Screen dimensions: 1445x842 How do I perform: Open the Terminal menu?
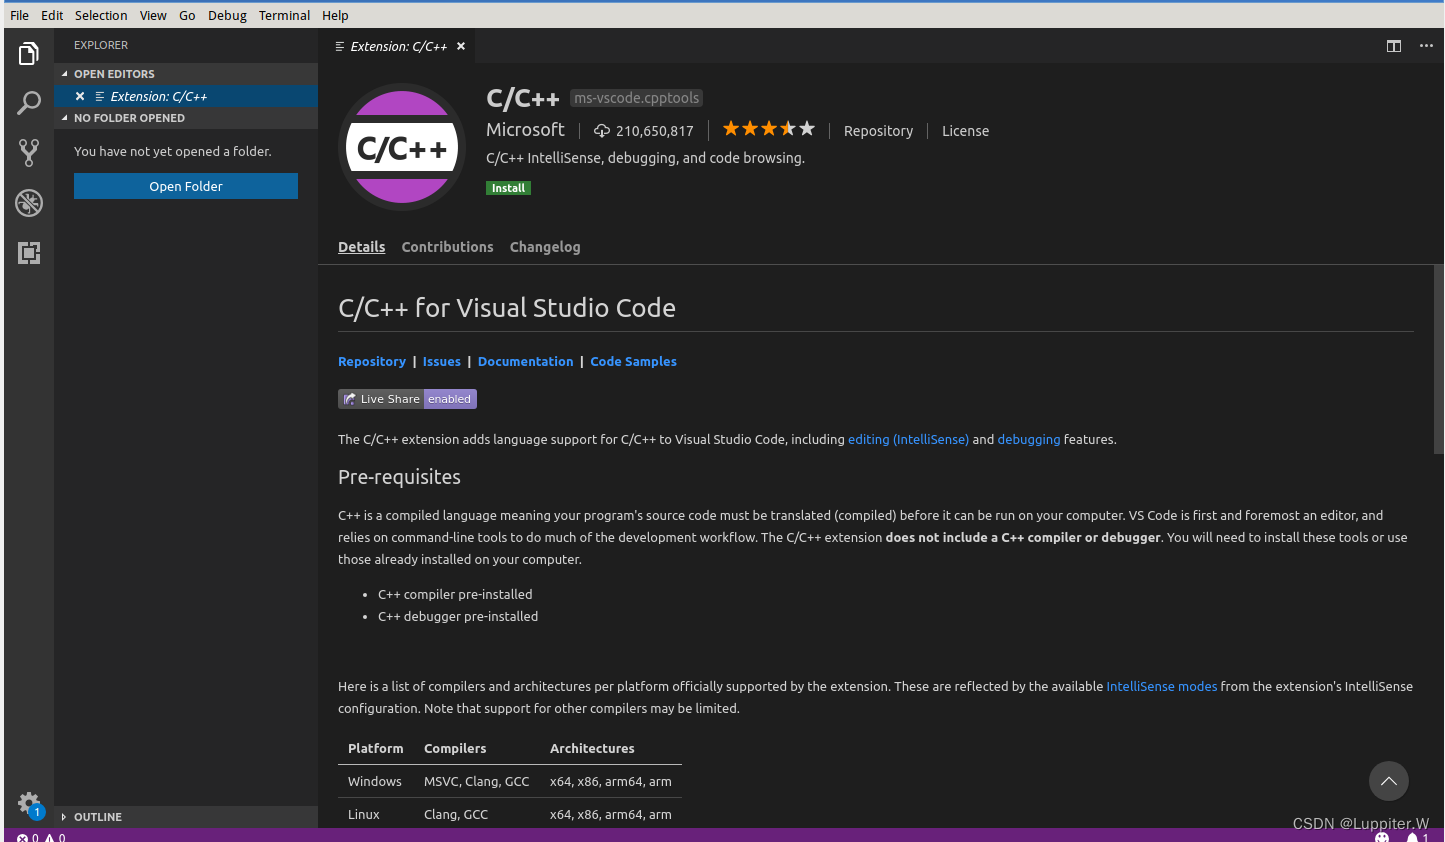coord(284,15)
